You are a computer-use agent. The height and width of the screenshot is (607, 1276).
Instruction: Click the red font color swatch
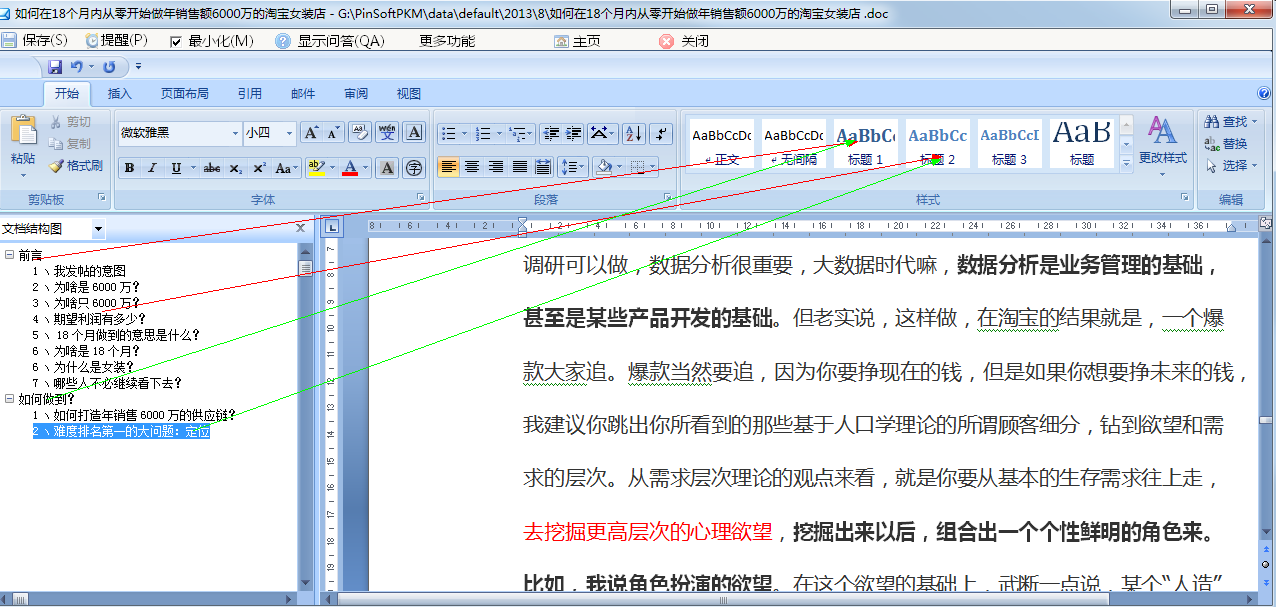[350, 168]
